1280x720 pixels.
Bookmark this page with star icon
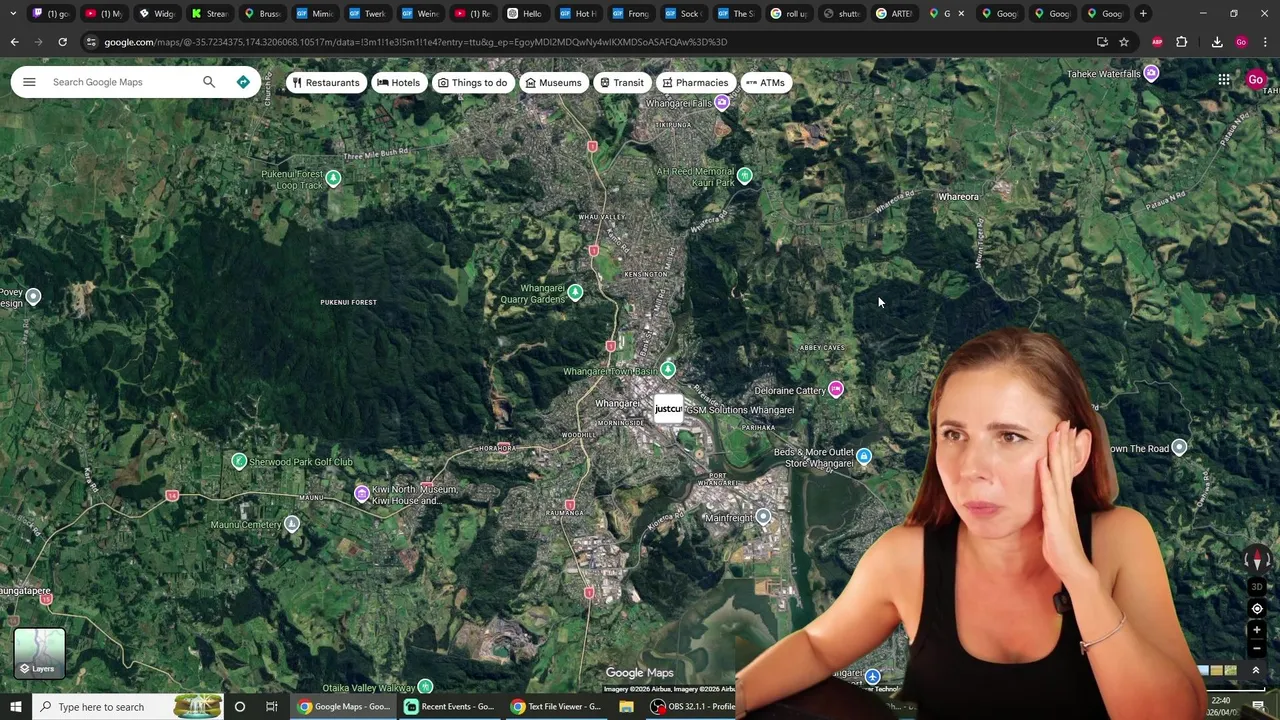click(x=1124, y=42)
